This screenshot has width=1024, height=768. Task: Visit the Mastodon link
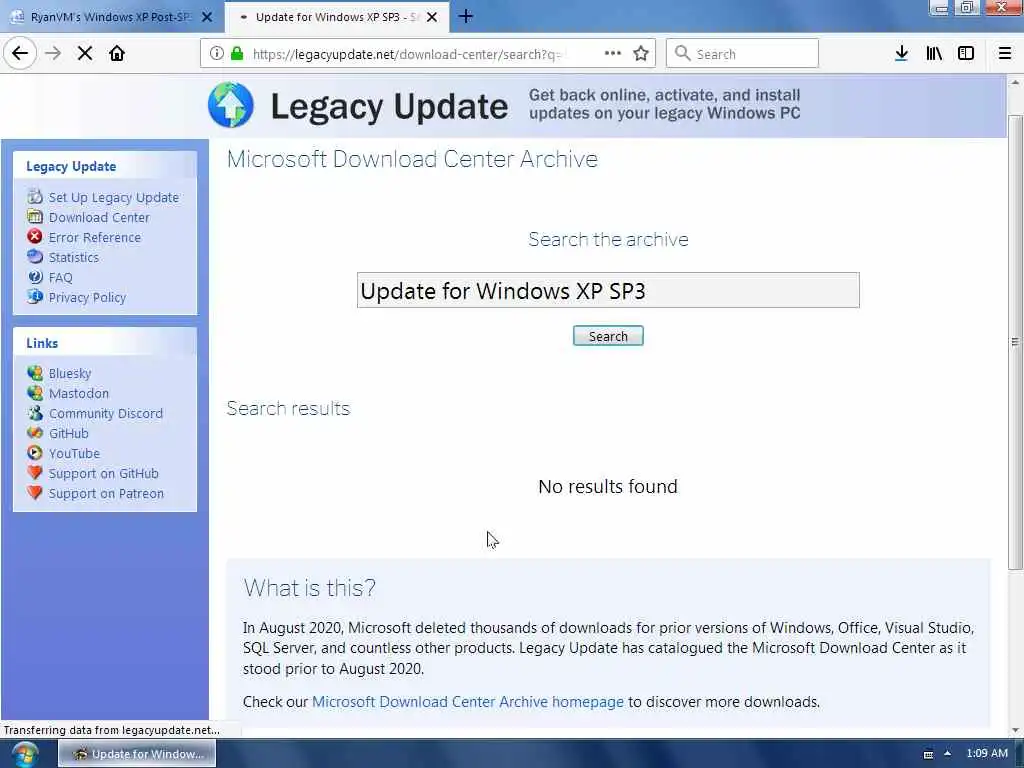point(79,393)
